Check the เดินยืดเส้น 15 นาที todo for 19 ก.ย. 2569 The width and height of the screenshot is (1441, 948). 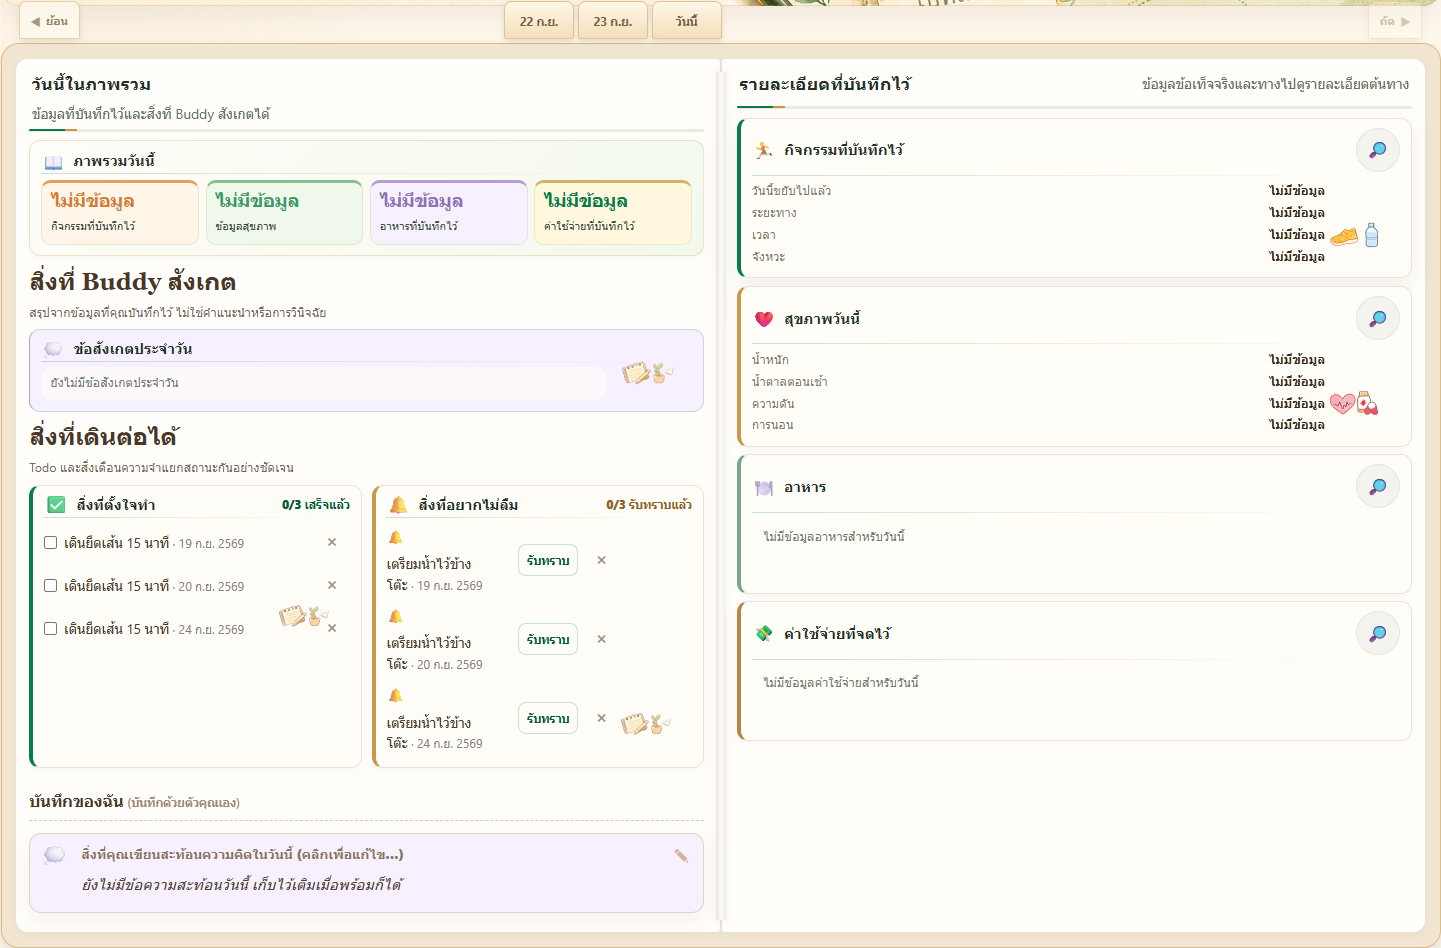(x=50, y=543)
